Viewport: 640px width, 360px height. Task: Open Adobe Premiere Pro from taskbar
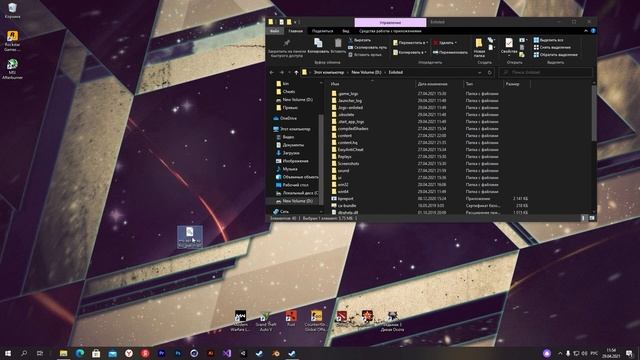161,353
